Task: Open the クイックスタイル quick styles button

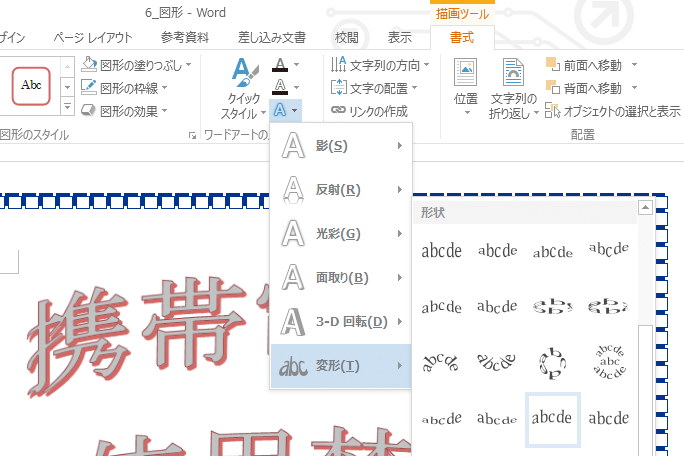Action: tap(243, 89)
